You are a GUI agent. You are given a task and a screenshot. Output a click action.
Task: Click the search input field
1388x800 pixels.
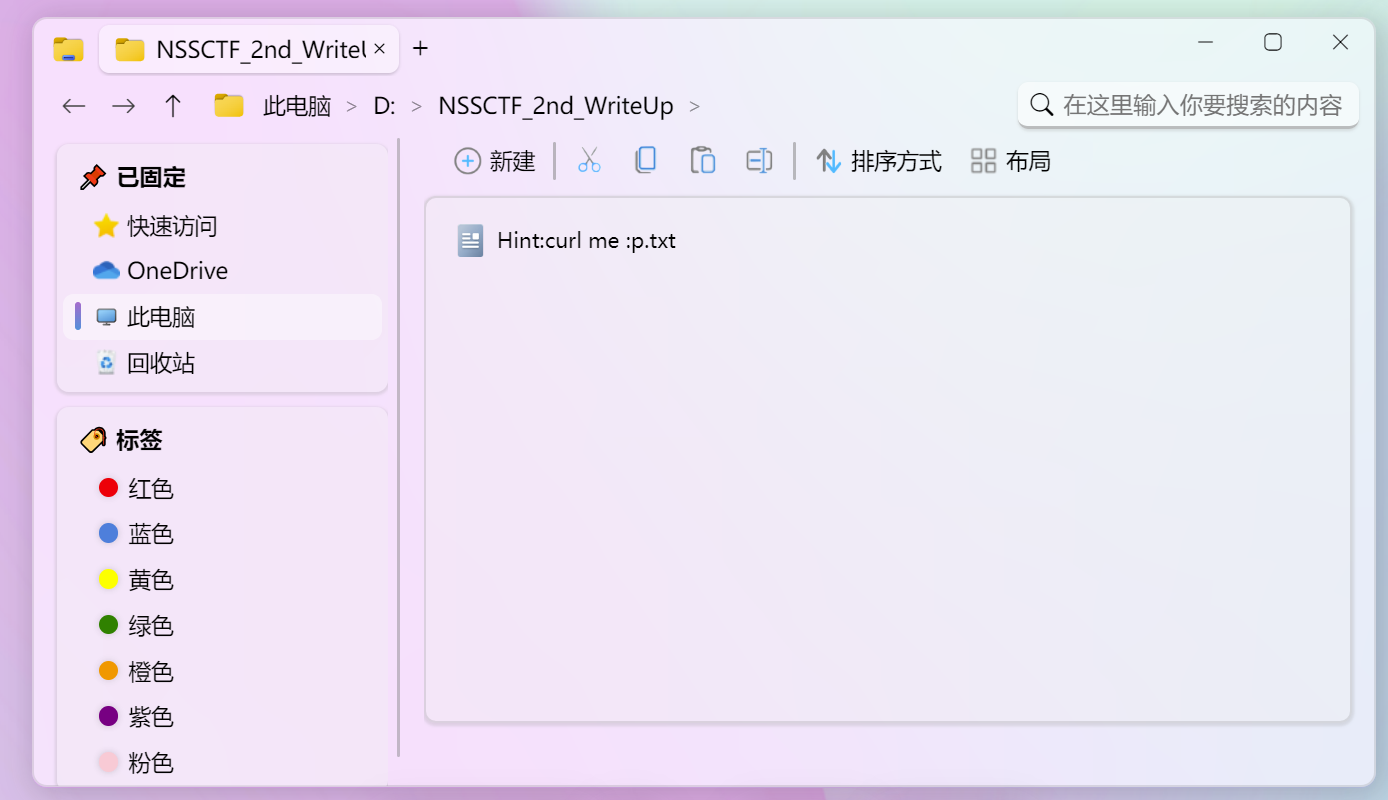(x=1200, y=105)
